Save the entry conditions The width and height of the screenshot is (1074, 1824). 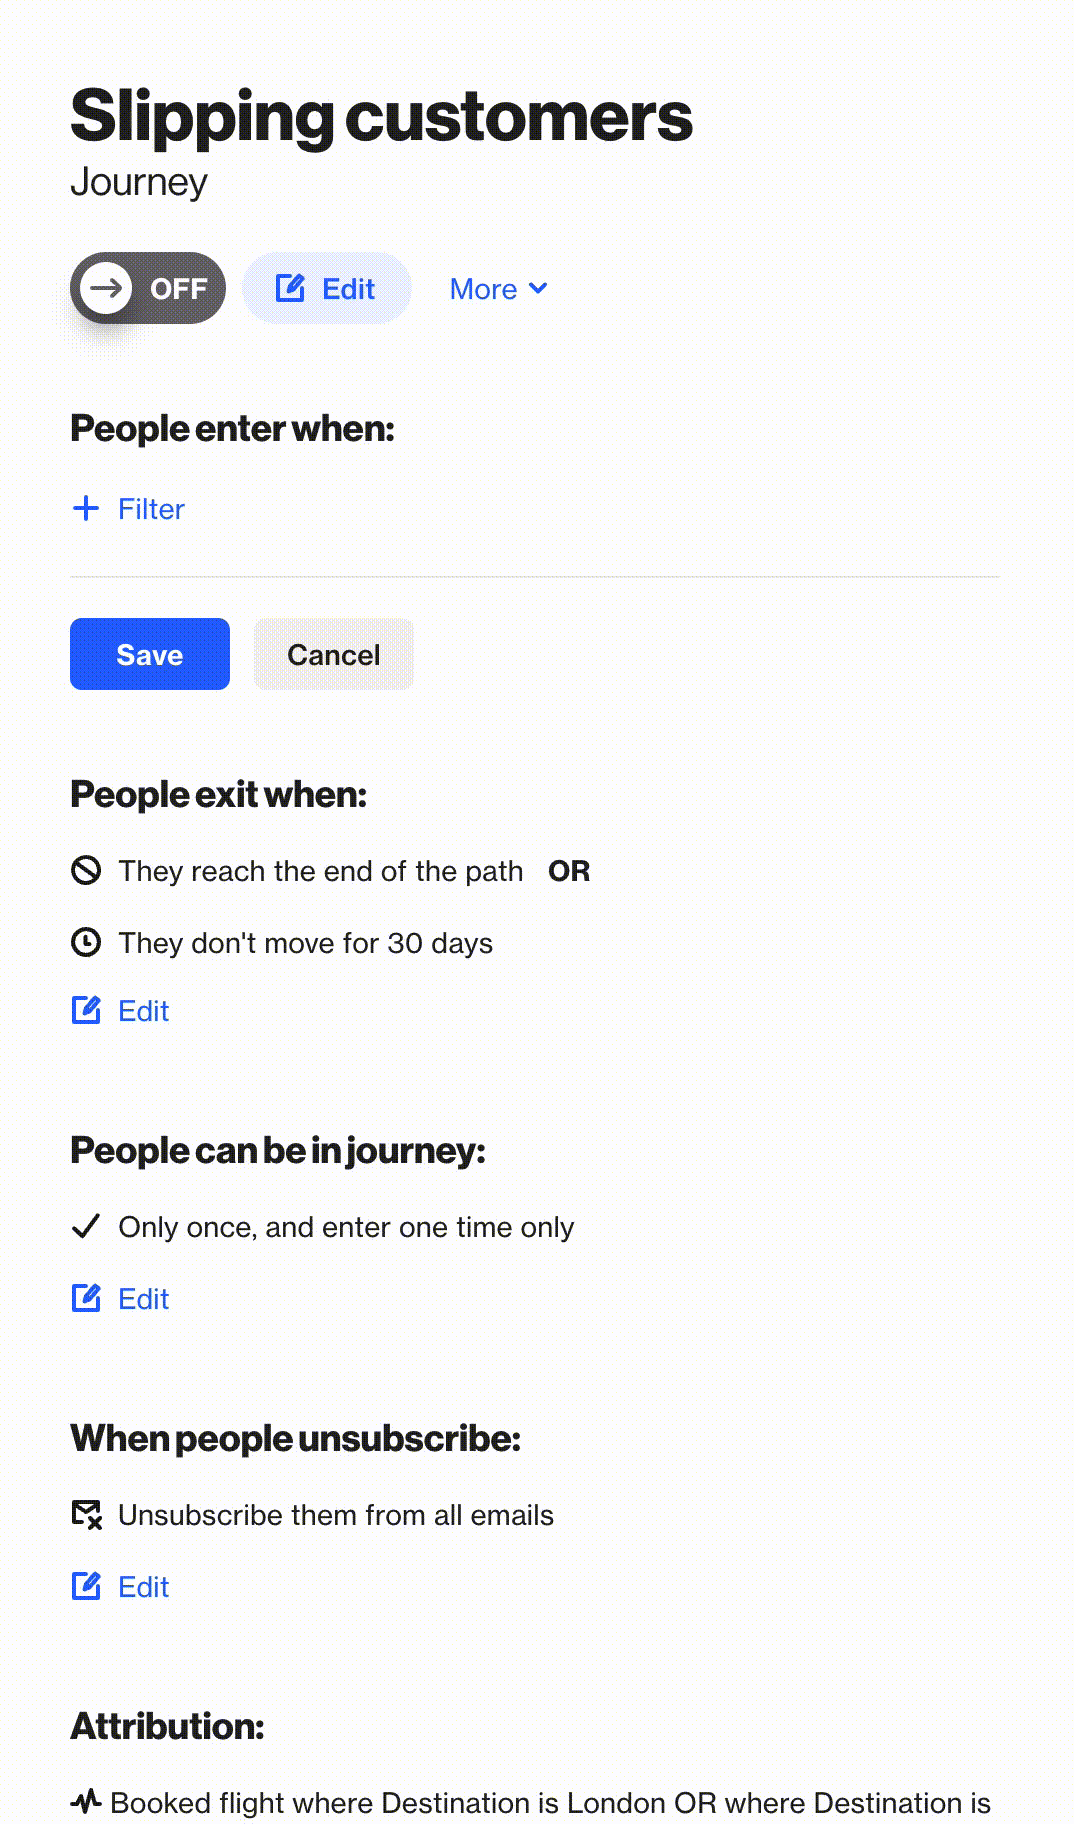(x=150, y=654)
